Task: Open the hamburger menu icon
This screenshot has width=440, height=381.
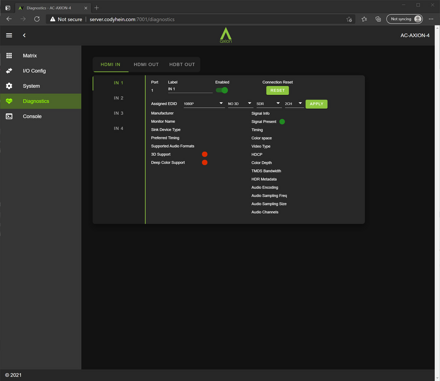Action: tap(9, 35)
